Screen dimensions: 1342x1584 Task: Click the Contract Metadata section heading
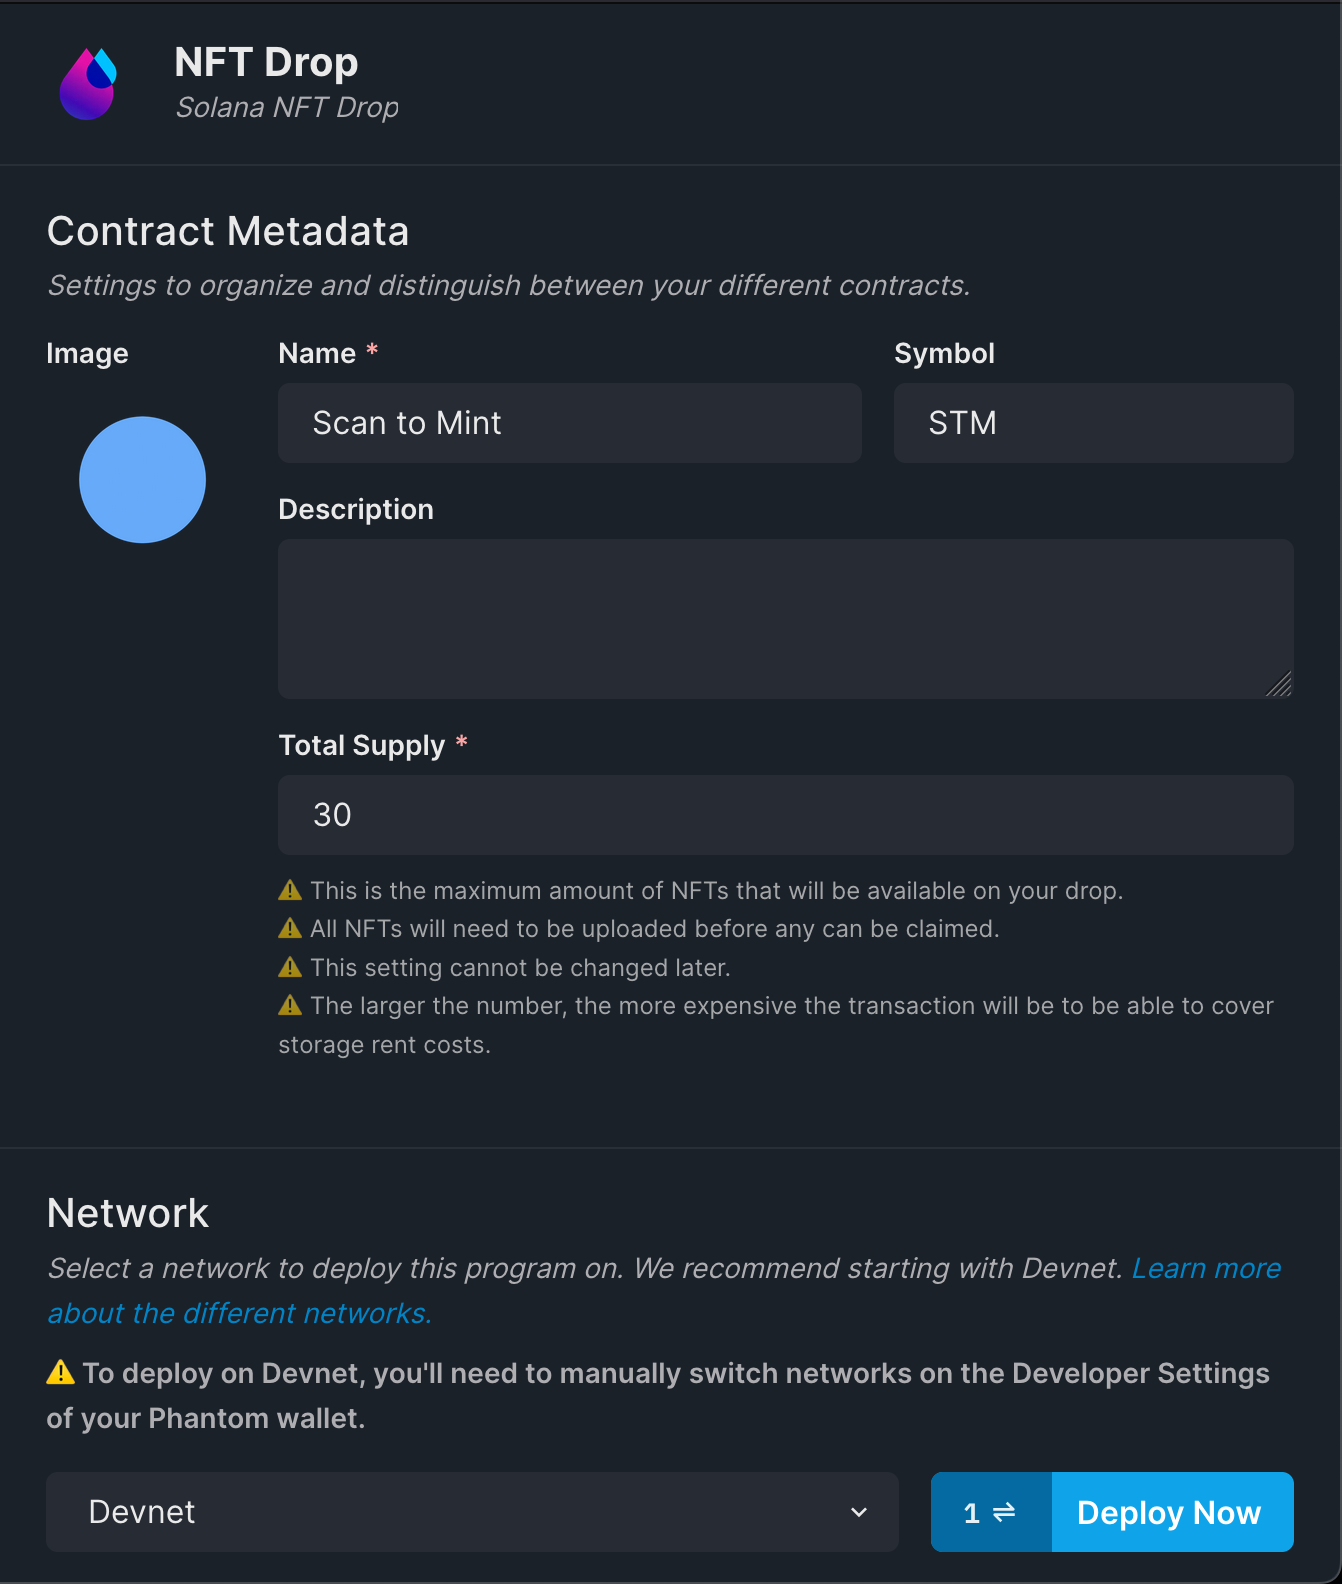point(228,231)
